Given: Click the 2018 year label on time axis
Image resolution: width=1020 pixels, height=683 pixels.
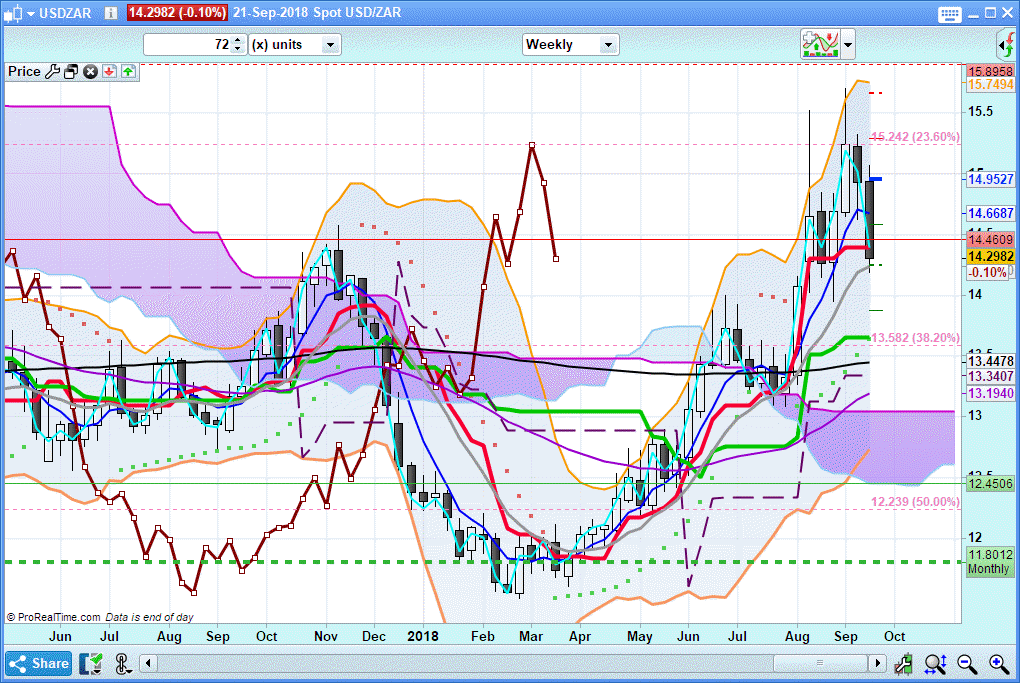Looking at the screenshot, I should [423, 636].
